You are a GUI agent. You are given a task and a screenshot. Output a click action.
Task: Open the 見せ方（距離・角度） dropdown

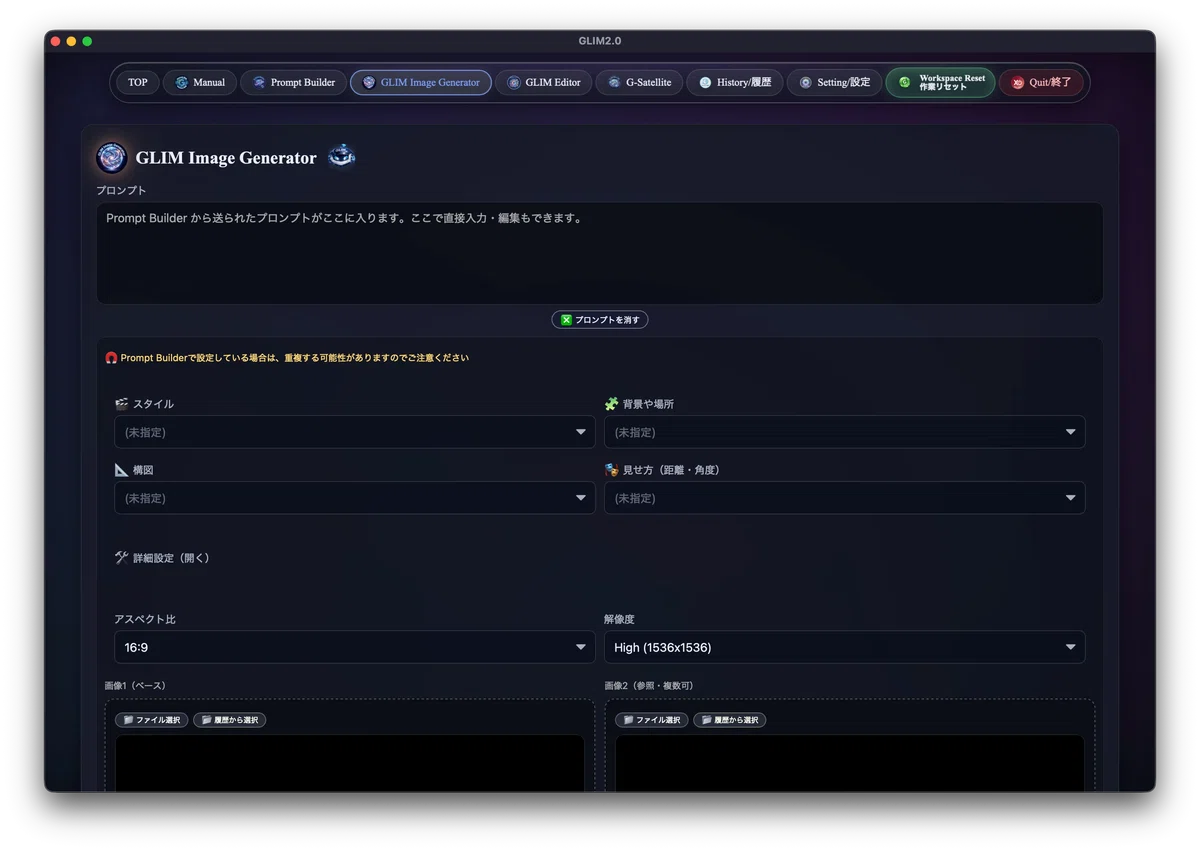844,498
